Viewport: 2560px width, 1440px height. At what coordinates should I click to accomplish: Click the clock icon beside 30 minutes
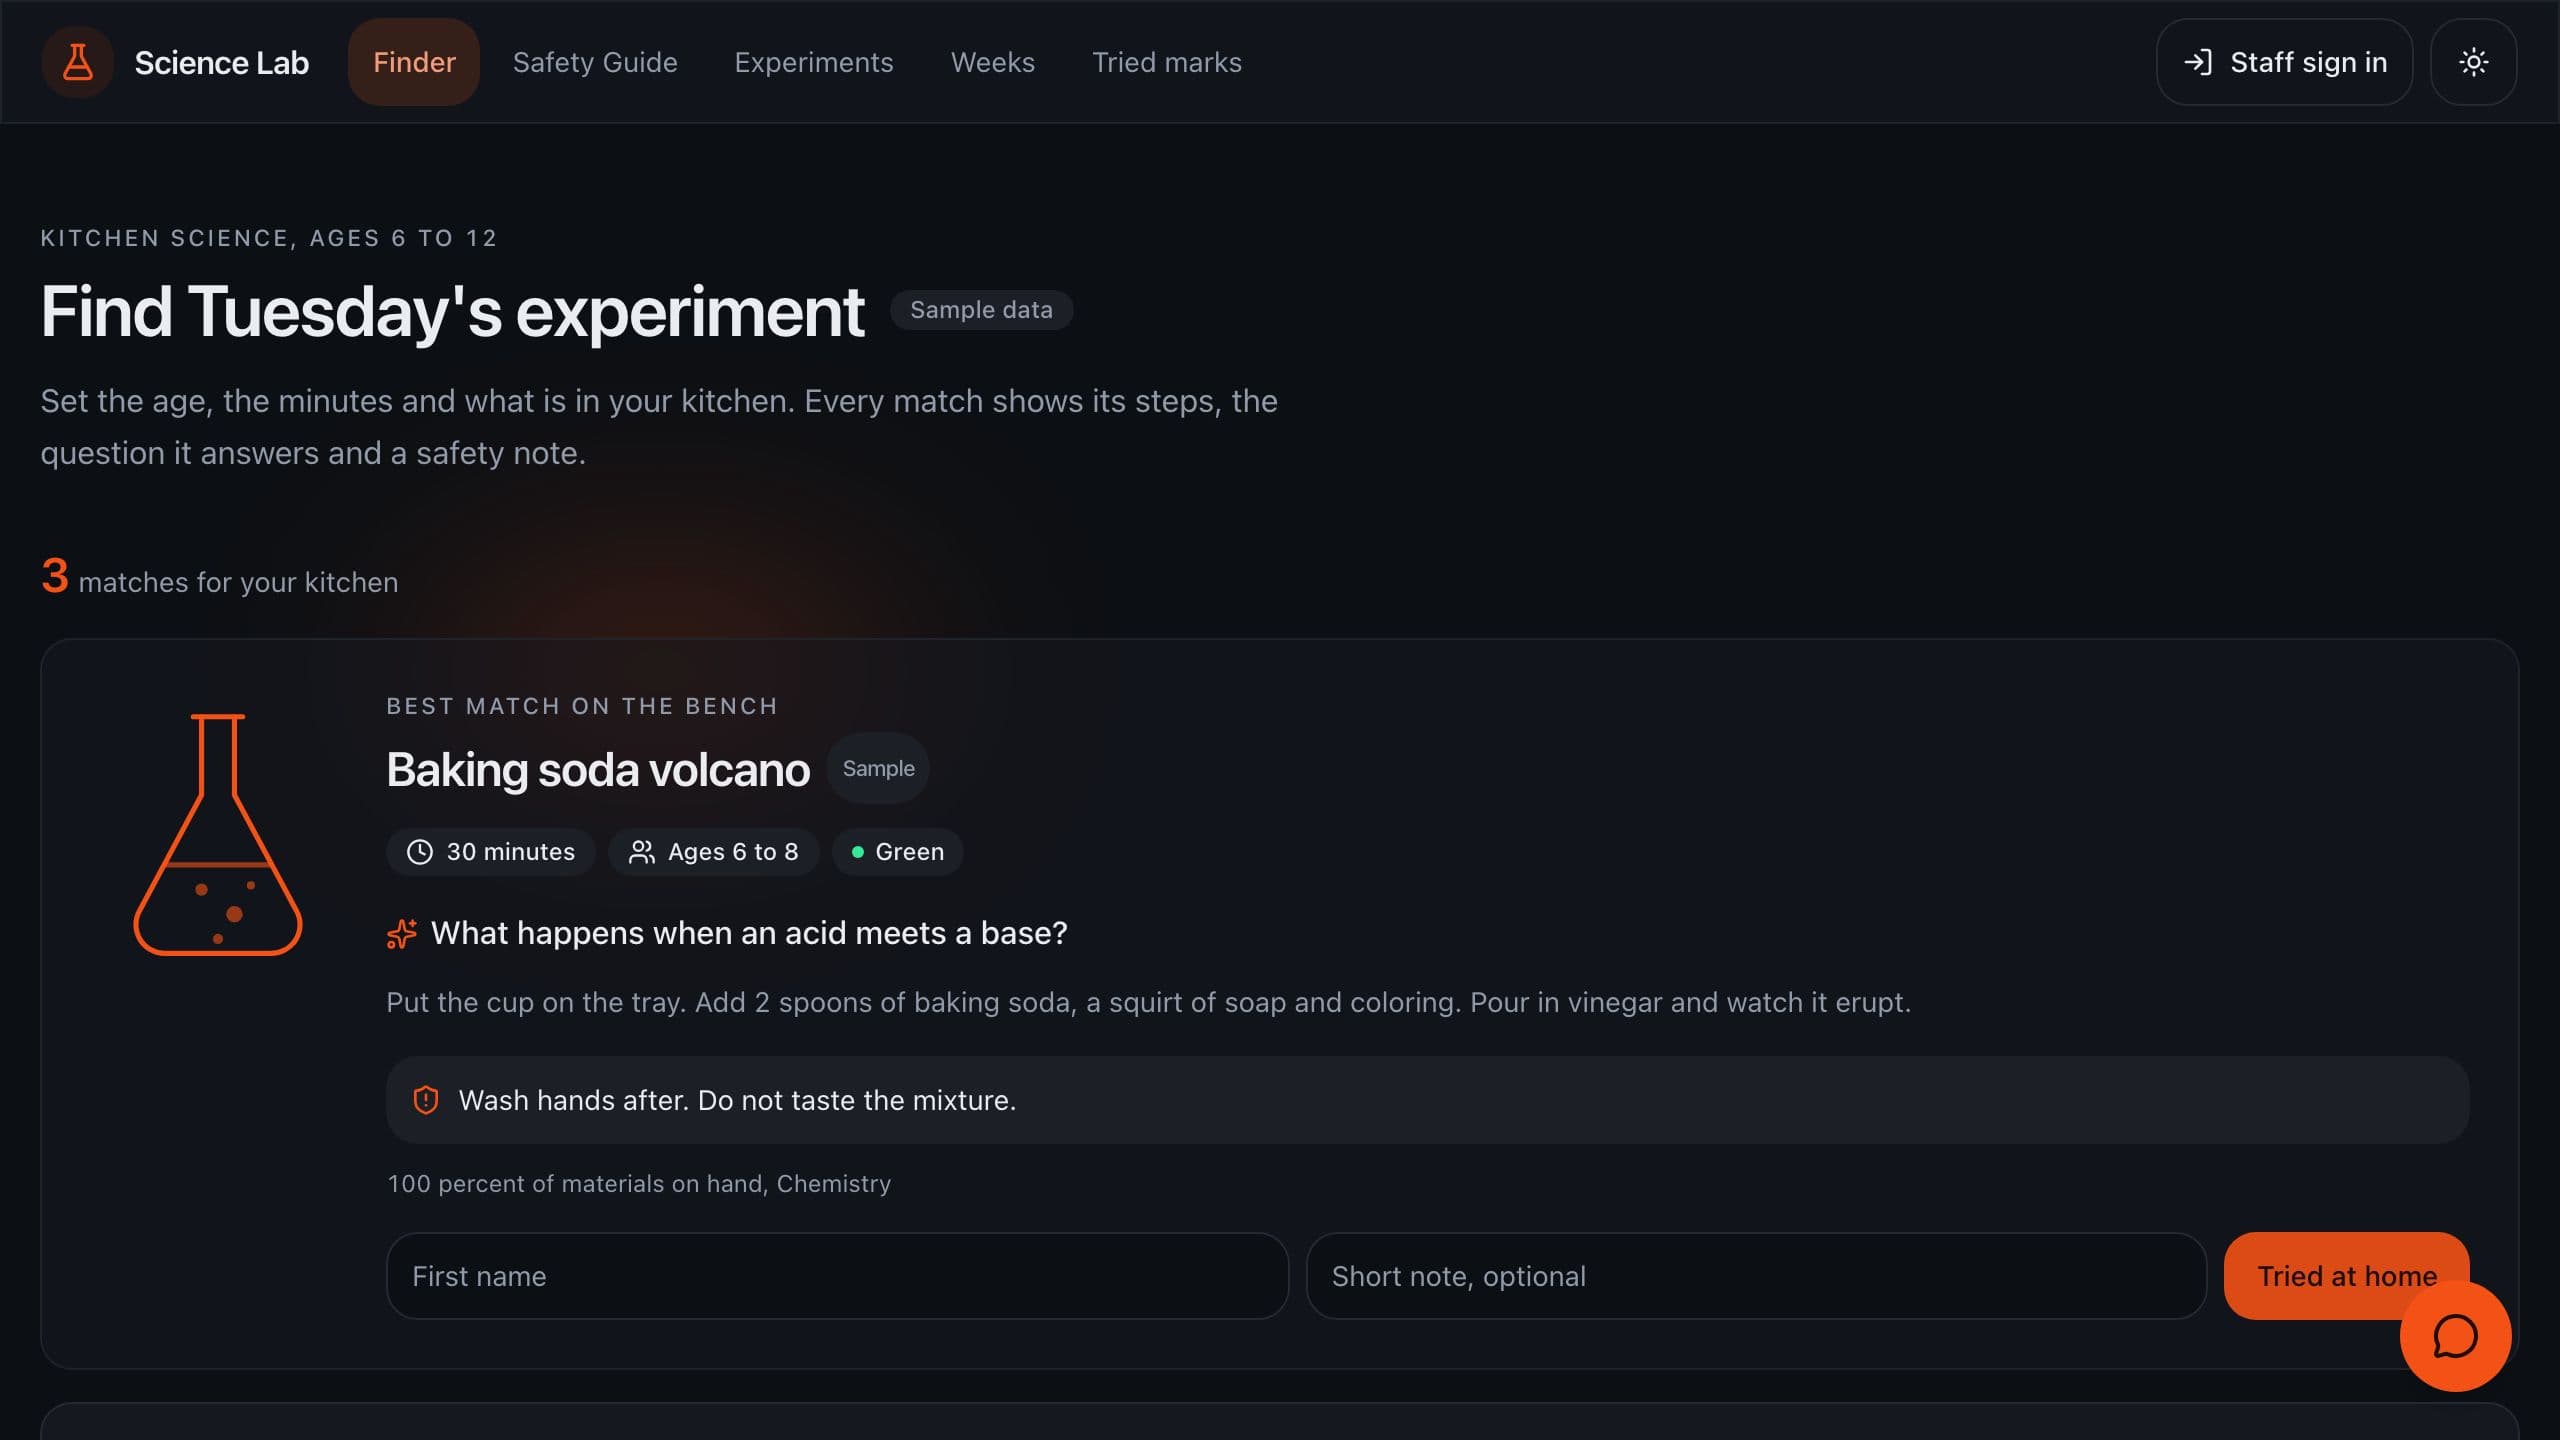420,852
